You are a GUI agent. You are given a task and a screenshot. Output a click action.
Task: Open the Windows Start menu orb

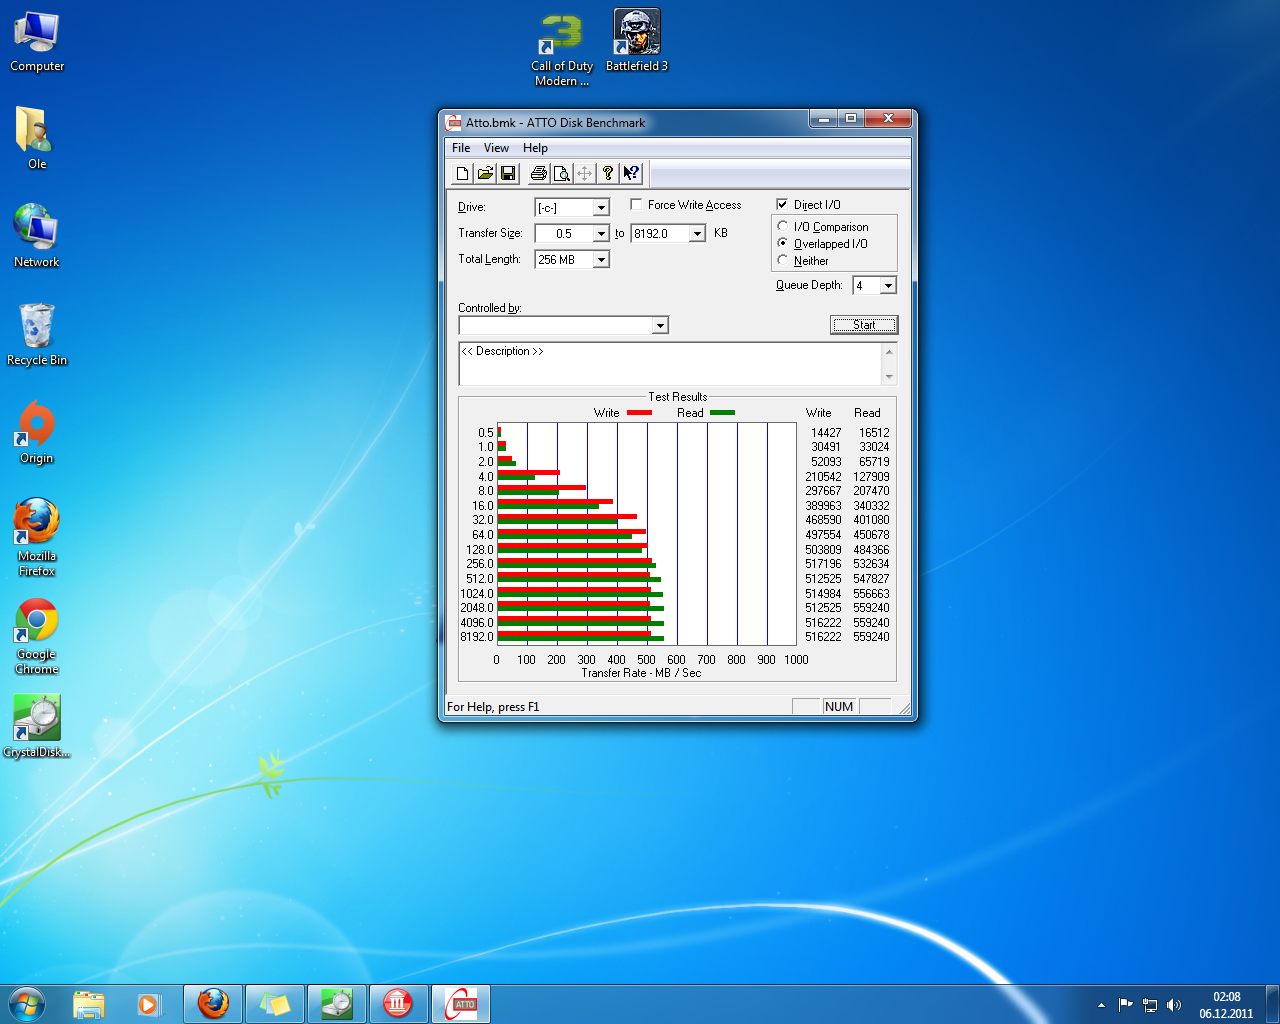click(27, 1004)
